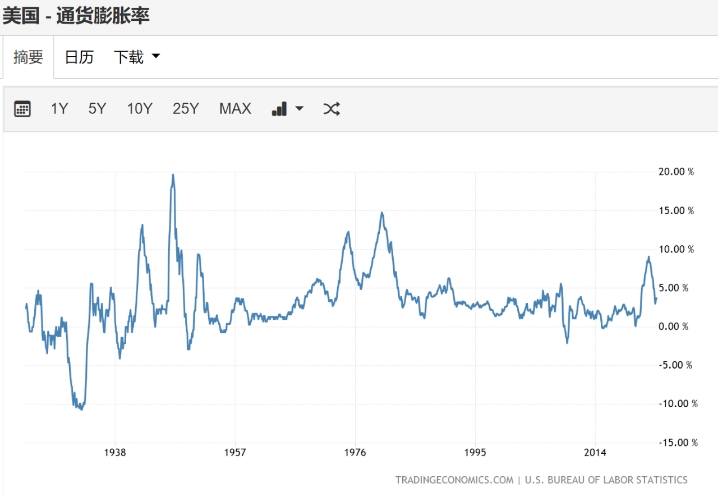Select the 1Y time range
The width and height of the screenshot is (718, 501).
[x=59, y=109]
